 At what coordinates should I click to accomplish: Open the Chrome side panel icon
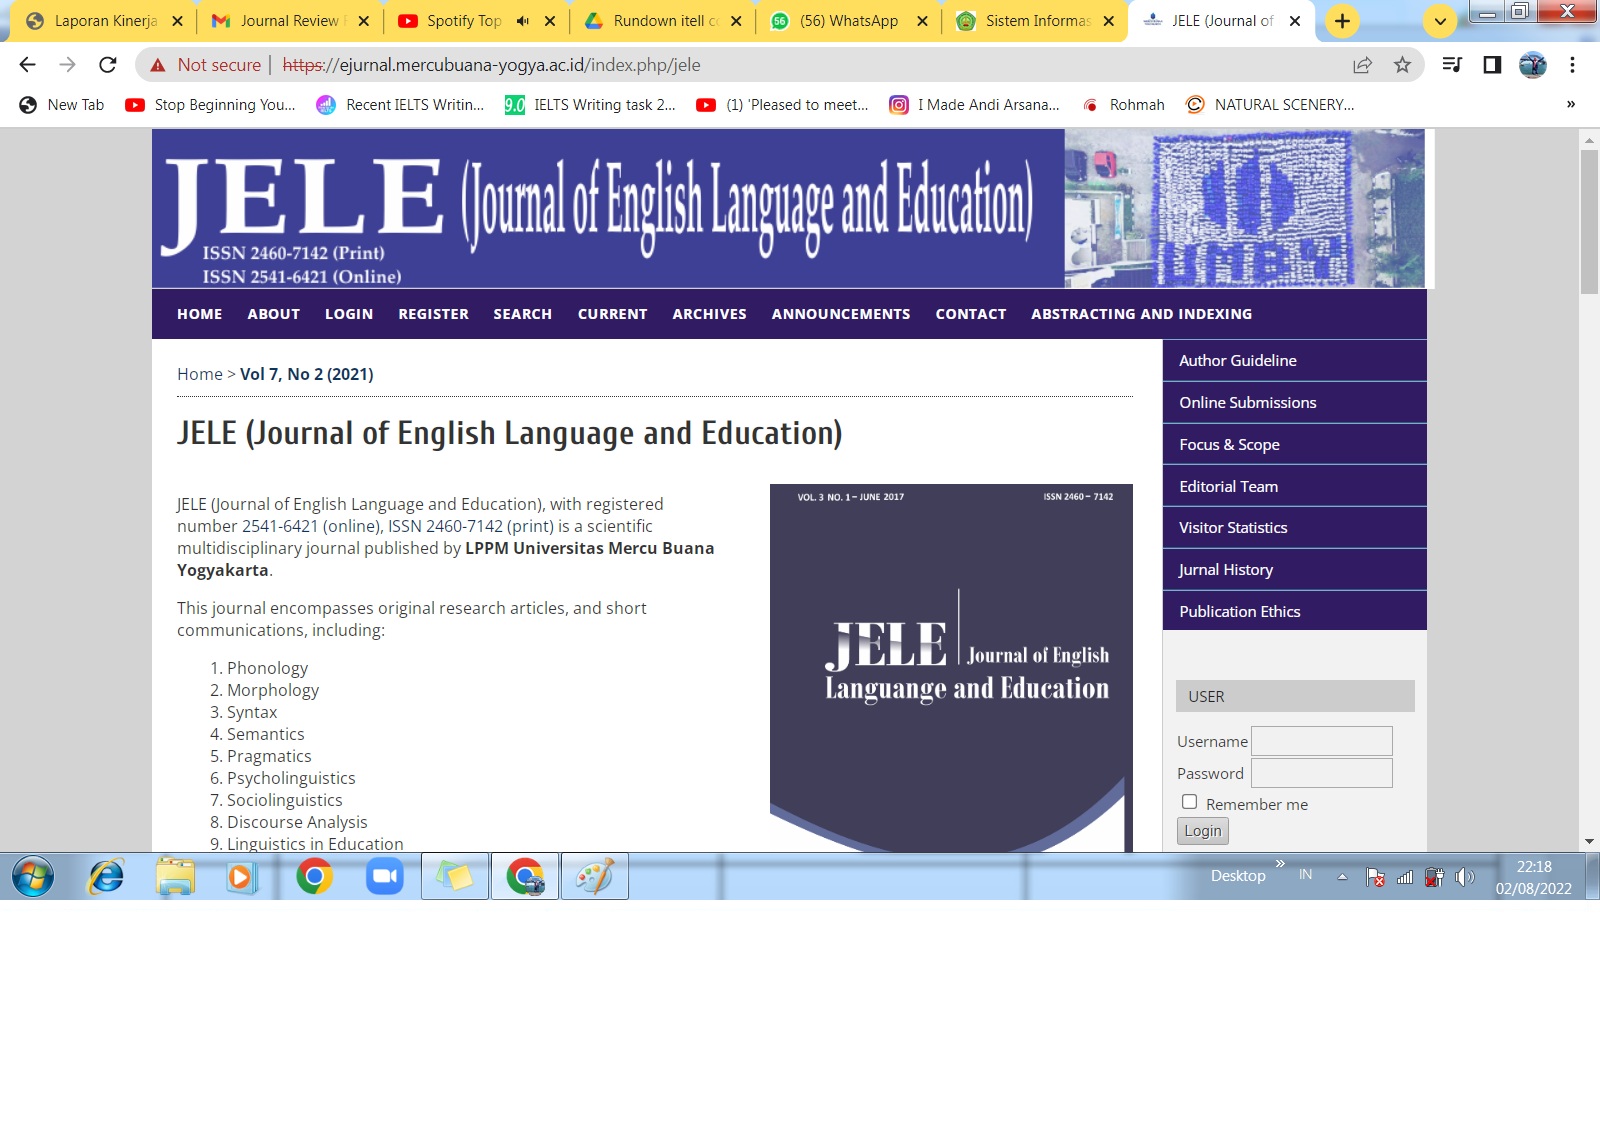[x=1492, y=65]
